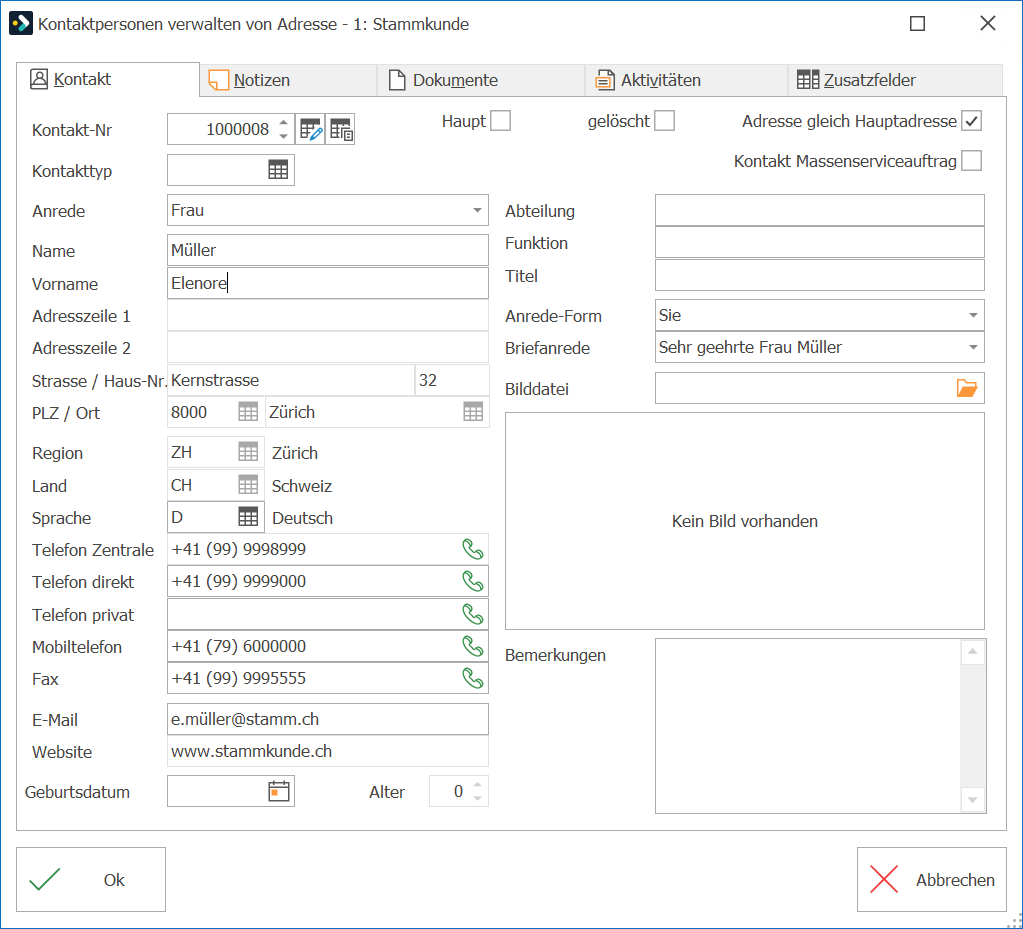Uncheck Adresse gleich Hauptadresse
This screenshot has height=929, width=1023.
click(x=971, y=121)
